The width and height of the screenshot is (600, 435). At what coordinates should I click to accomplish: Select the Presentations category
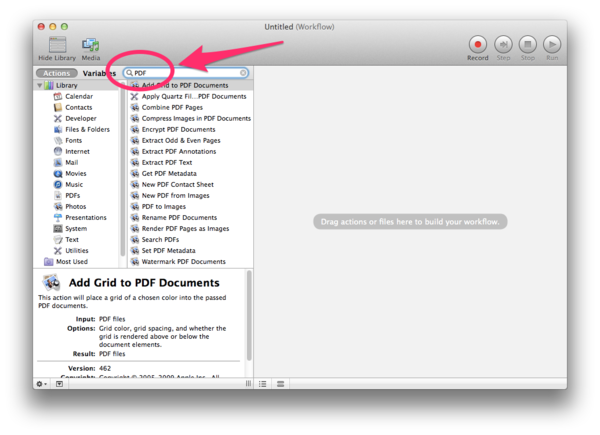pyautogui.click(x=86, y=218)
